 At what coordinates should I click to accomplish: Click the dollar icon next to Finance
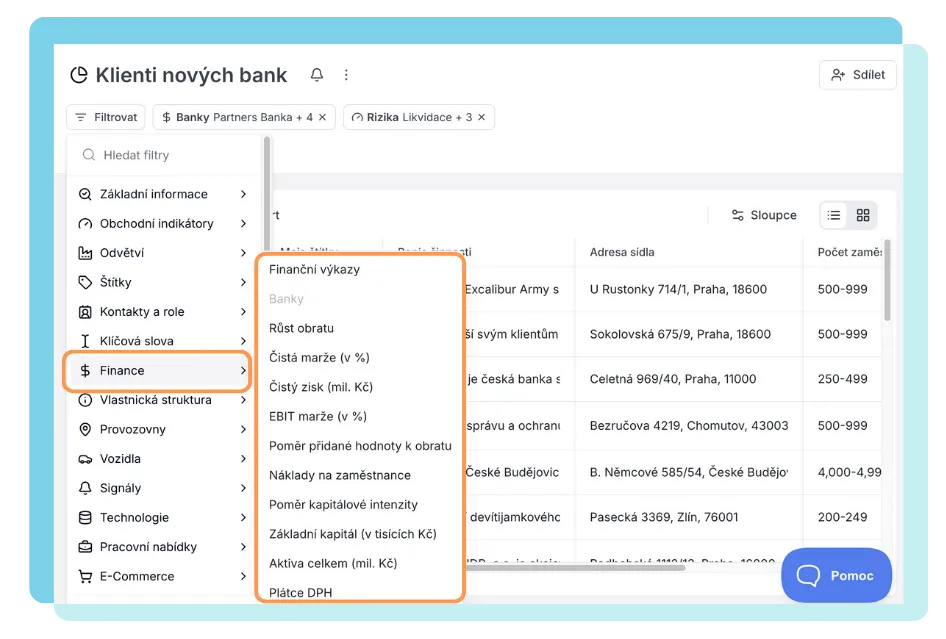pos(88,370)
